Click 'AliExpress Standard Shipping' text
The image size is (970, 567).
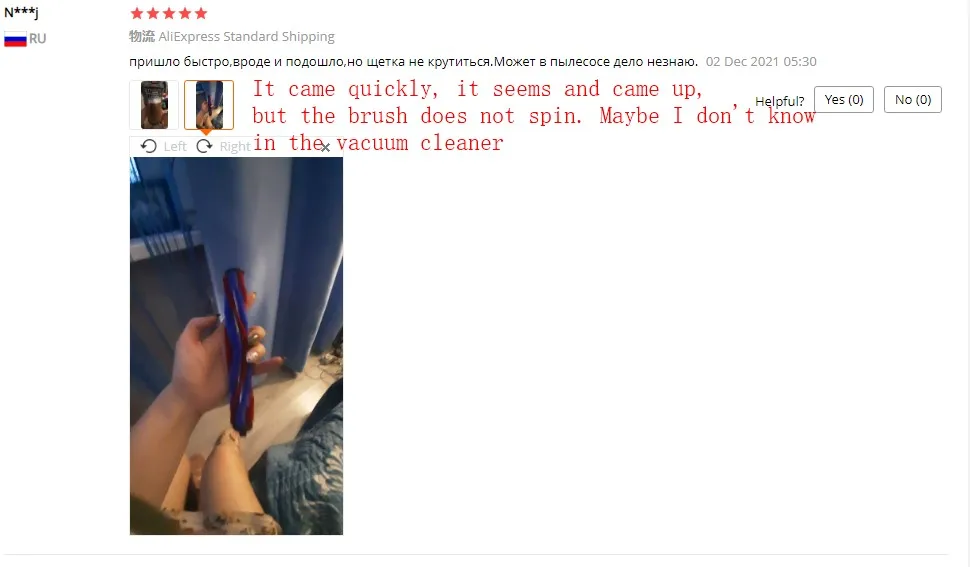[247, 36]
